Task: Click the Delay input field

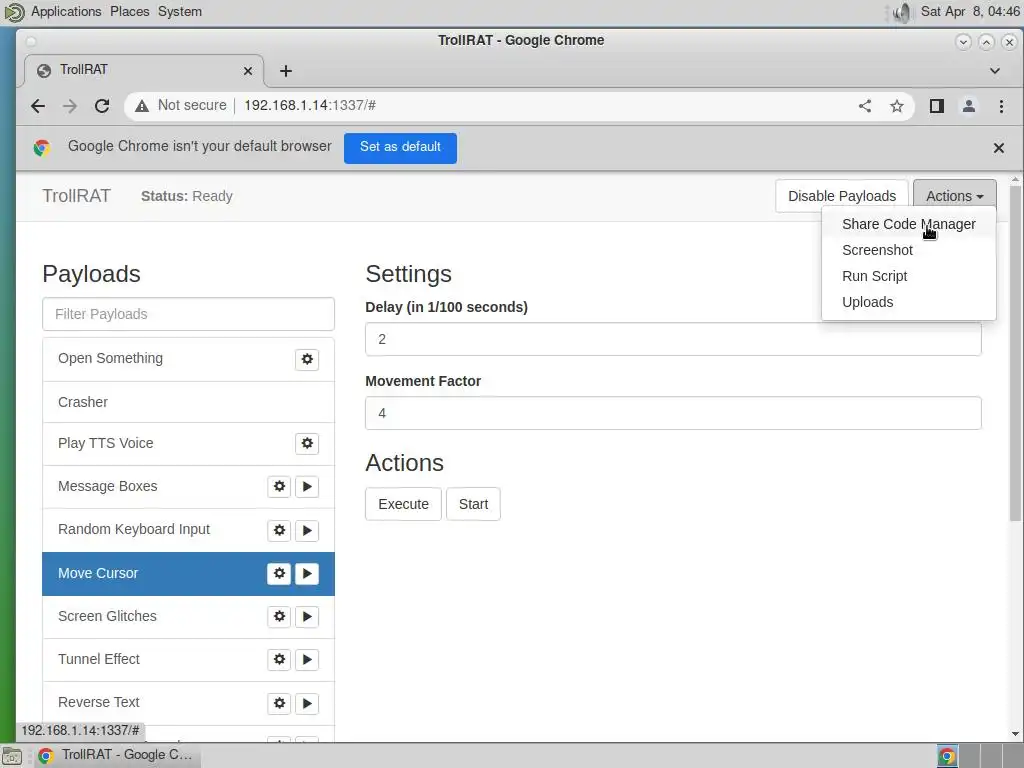Action: (x=673, y=339)
